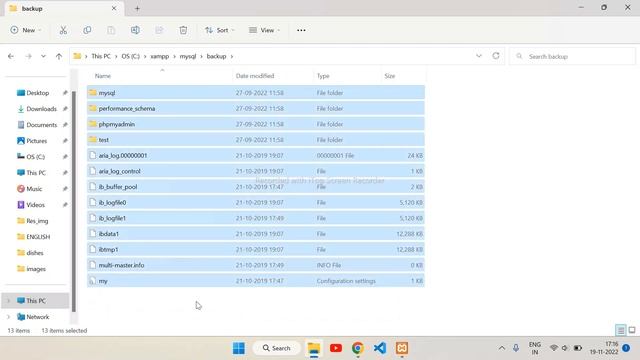Show hidden system tray icons
This screenshot has width=640, height=360.
[502, 348]
